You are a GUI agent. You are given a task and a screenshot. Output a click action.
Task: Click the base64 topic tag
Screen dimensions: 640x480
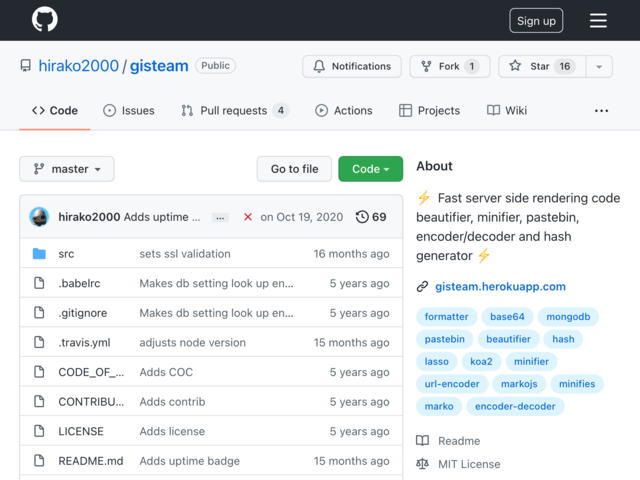tap(507, 317)
